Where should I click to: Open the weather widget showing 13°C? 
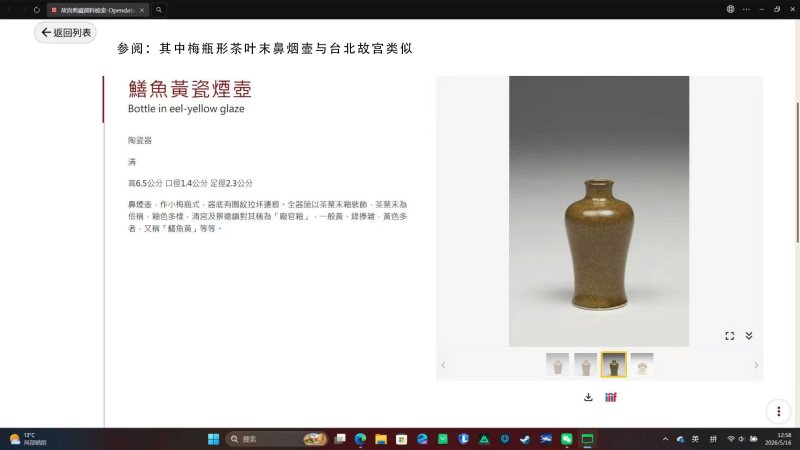29,439
